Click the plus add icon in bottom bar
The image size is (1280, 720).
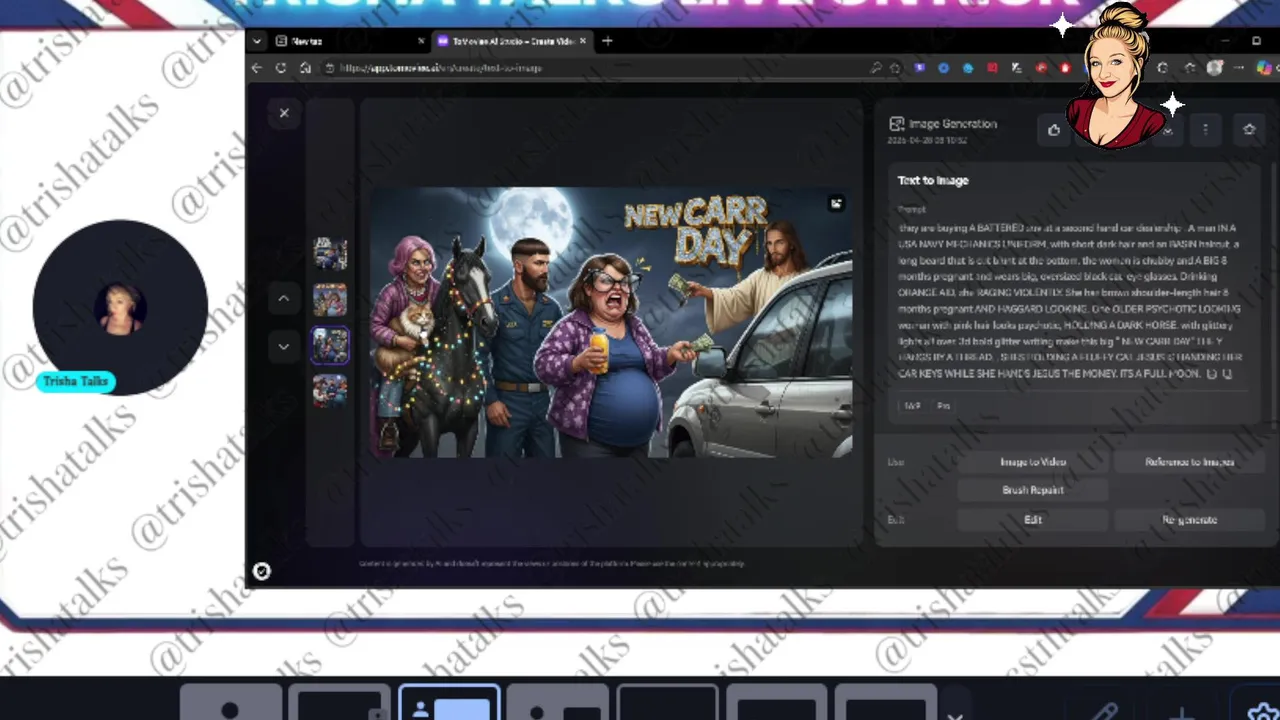tap(1182, 712)
